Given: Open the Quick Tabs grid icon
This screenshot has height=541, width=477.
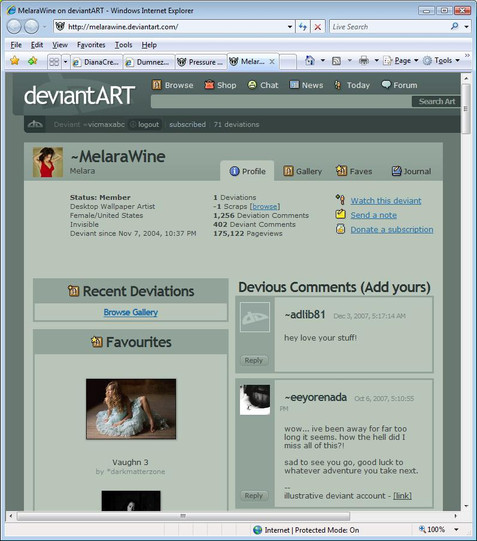Looking at the screenshot, I should click(54, 62).
